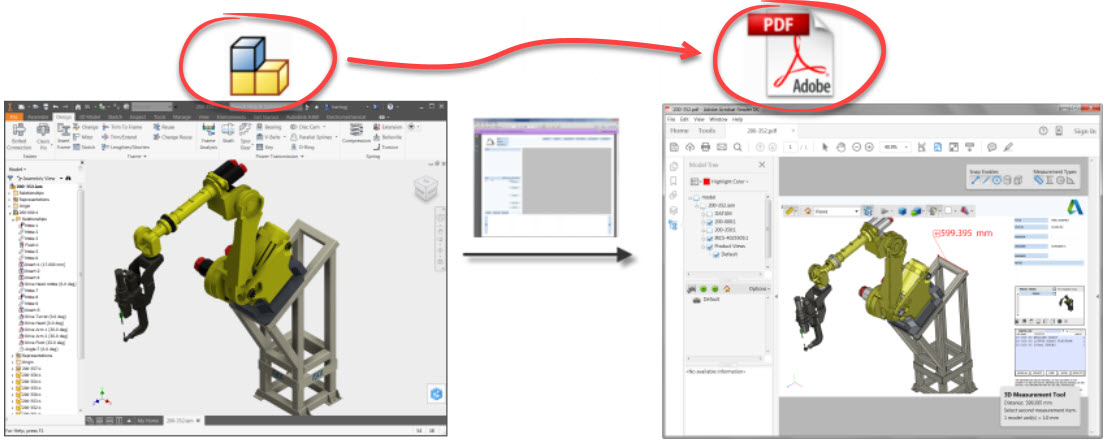
Task: Click the Sign In link in Acrobat
Action: (1083, 130)
